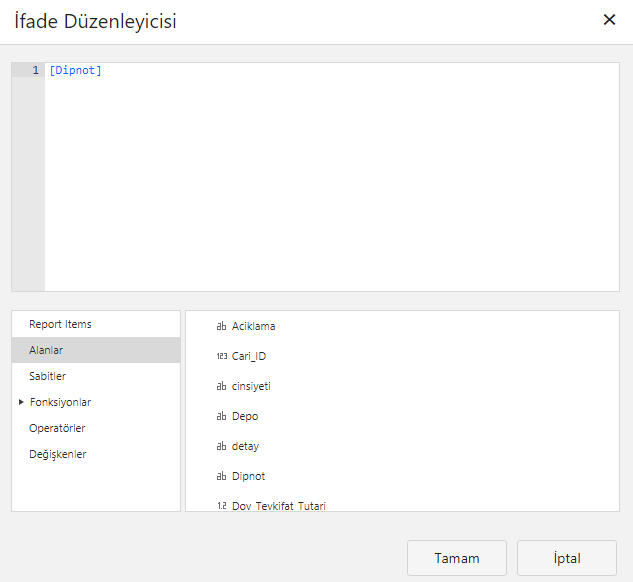Select line number 1 in the gutter
This screenshot has height=582, width=633.
click(35, 70)
